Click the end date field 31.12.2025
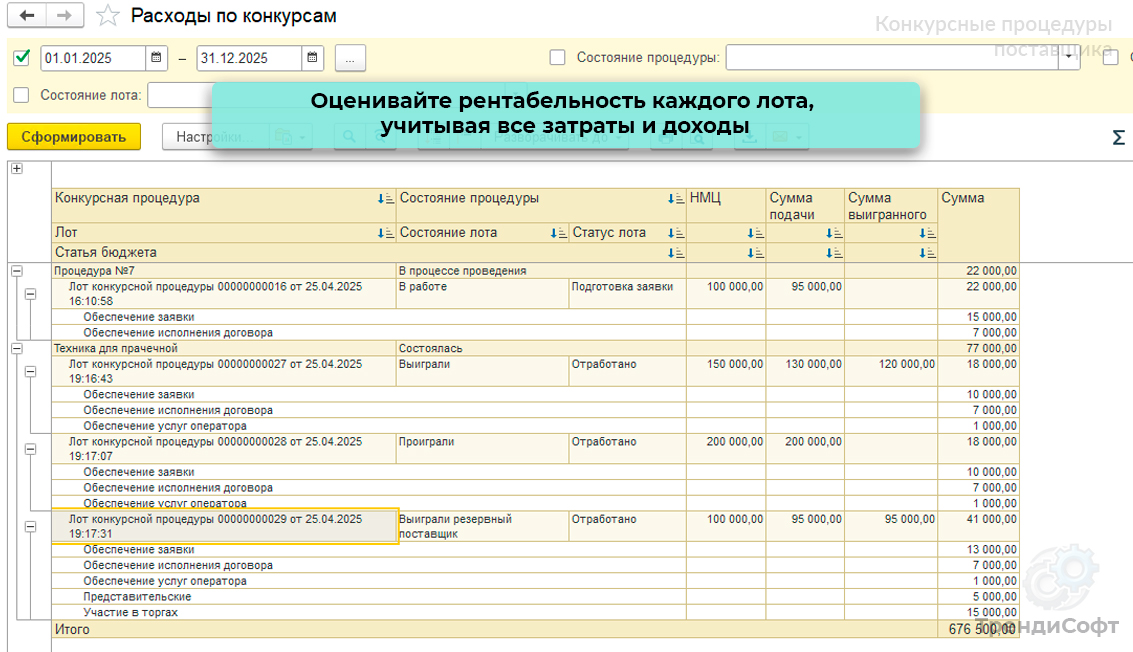The image size is (1133, 652). (249, 58)
